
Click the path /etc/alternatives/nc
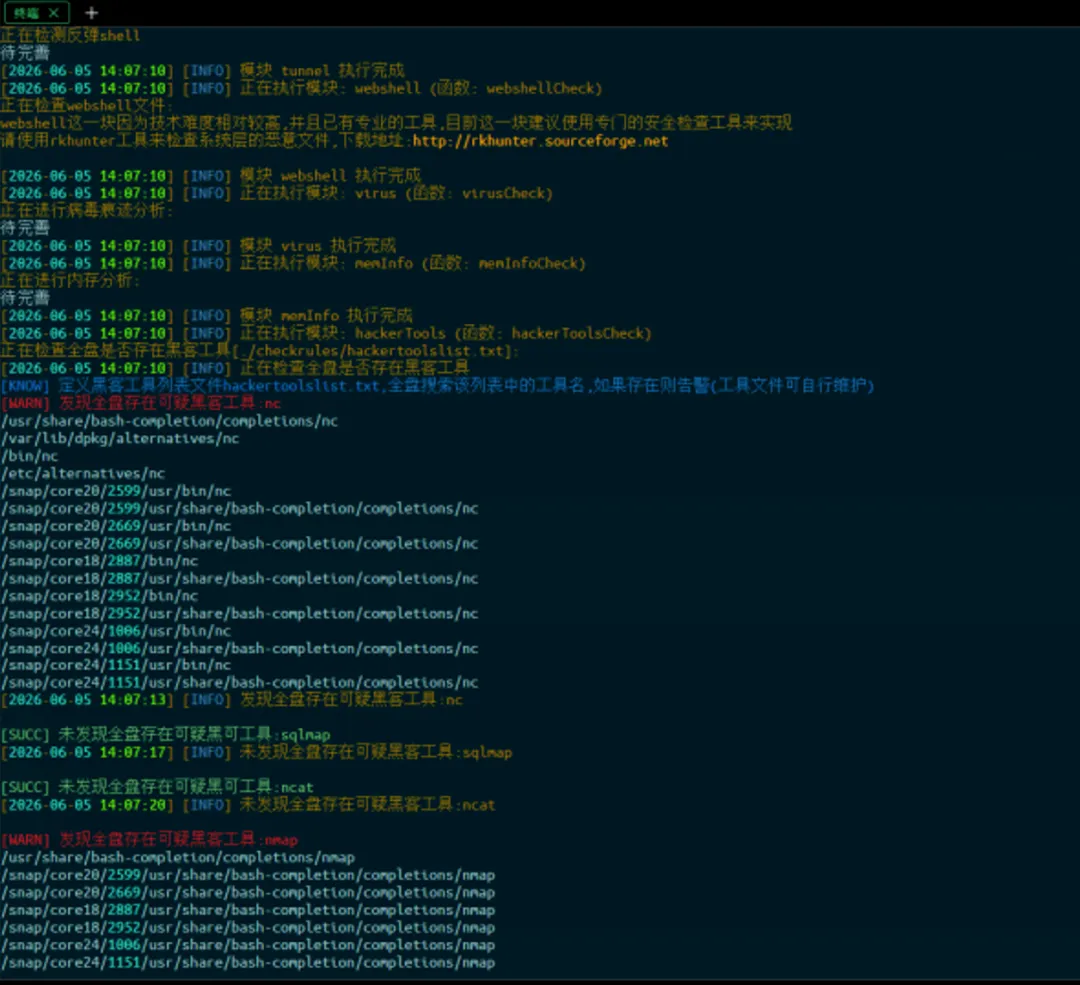pyautogui.click(x=83, y=473)
